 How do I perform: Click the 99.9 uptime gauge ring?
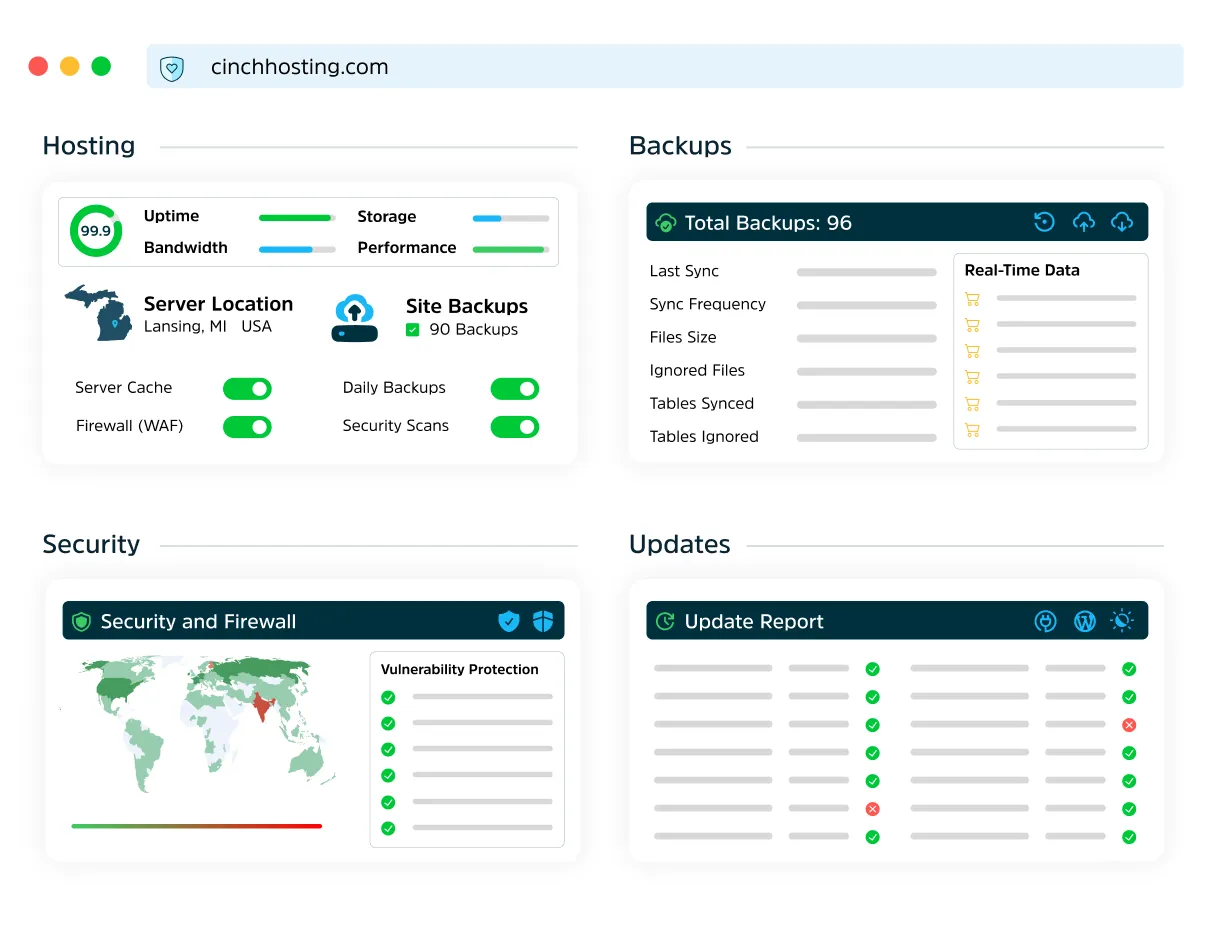(96, 231)
